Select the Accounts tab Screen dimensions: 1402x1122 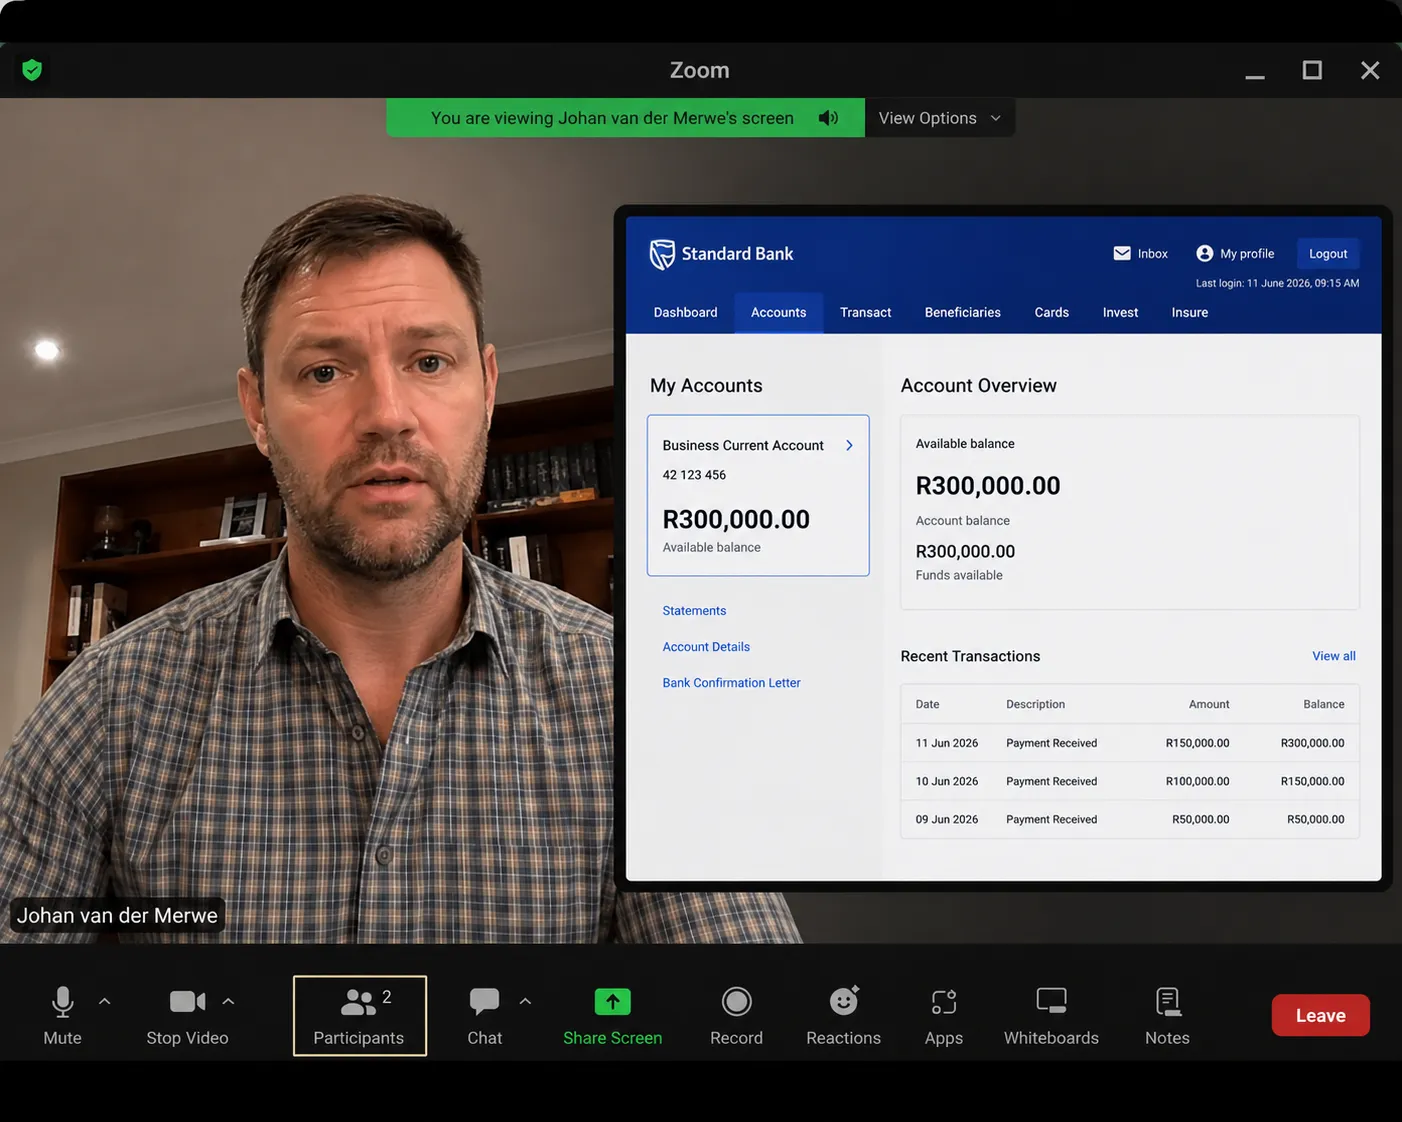pyautogui.click(x=779, y=313)
